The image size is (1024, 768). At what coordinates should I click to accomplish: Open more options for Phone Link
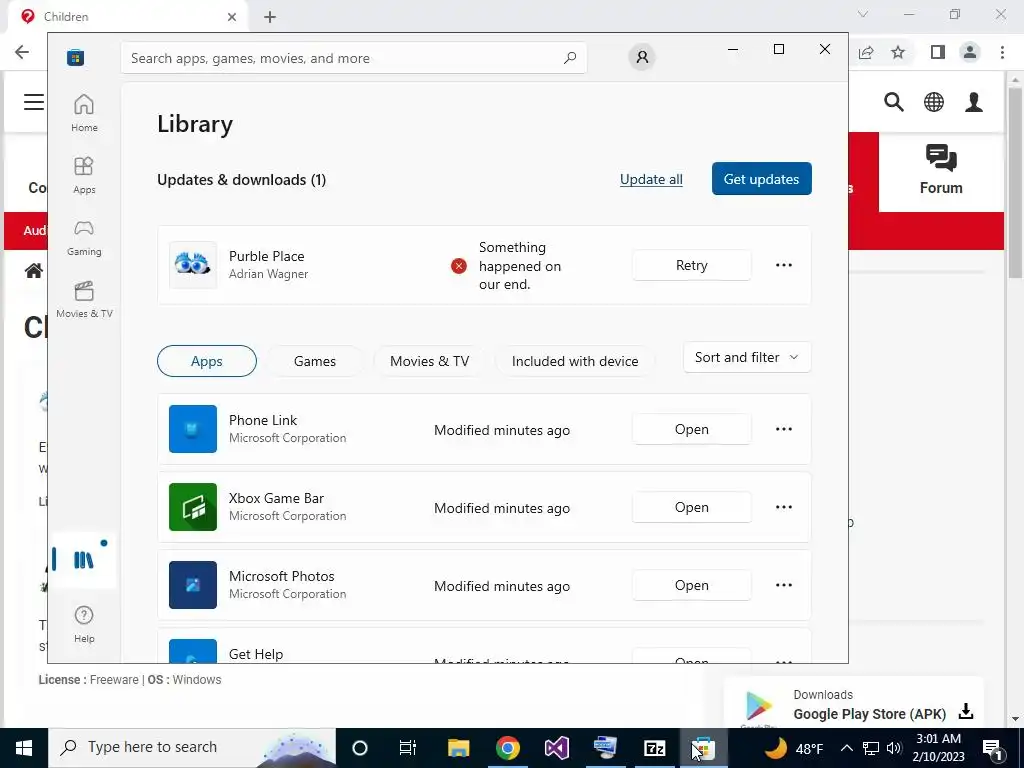pyautogui.click(x=784, y=429)
